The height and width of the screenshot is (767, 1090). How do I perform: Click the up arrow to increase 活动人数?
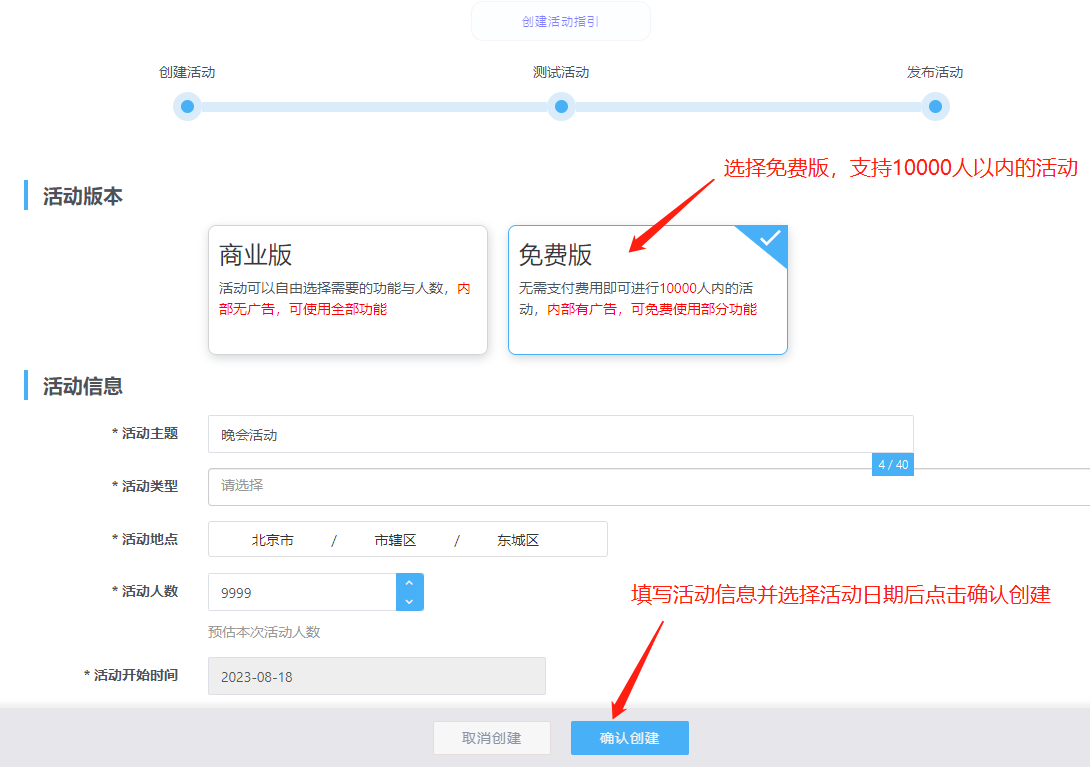click(x=409, y=583)
